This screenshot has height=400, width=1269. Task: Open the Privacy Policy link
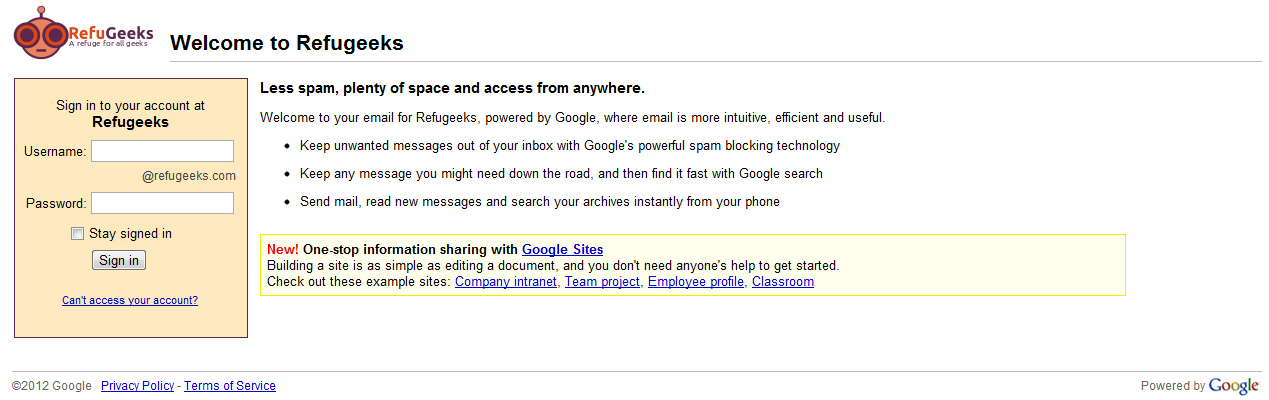coord(137,386)
